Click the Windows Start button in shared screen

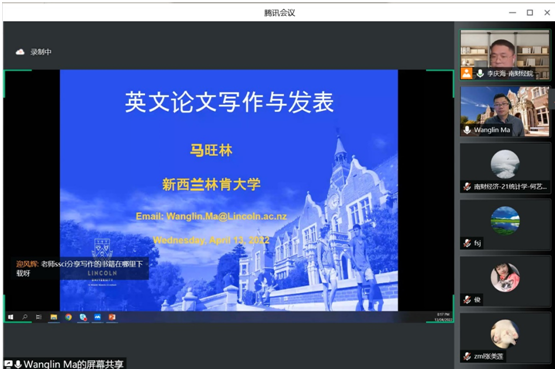[x=11, y=317]
